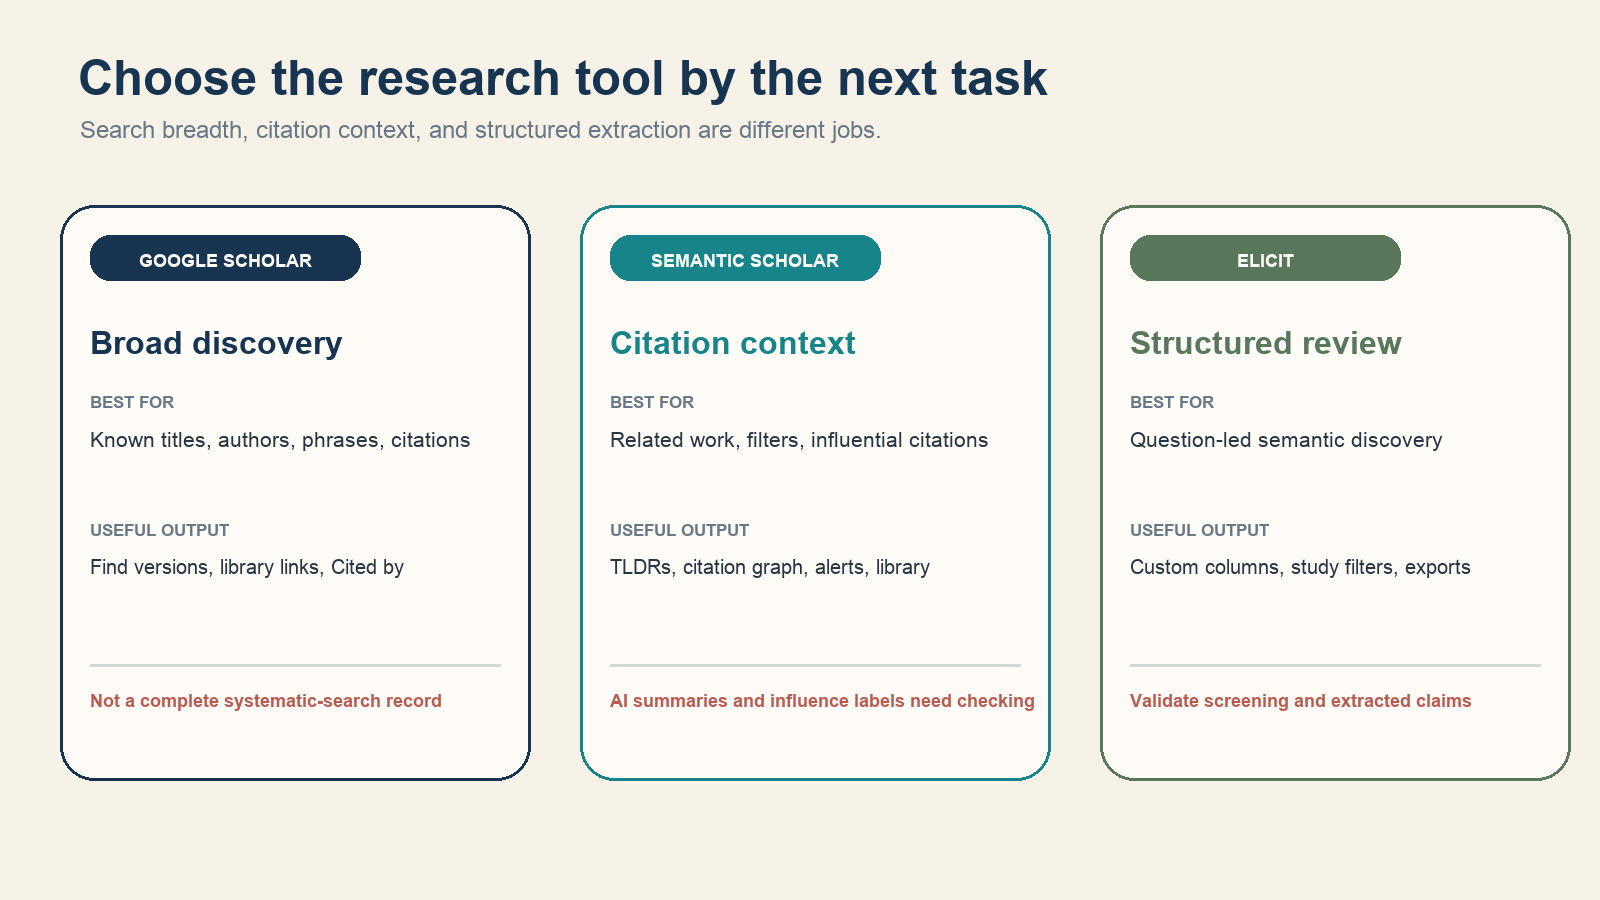The image size is (1600, 900).
Task: Click BEST FOR label in Google Scholar card
Action: [132, 402]
